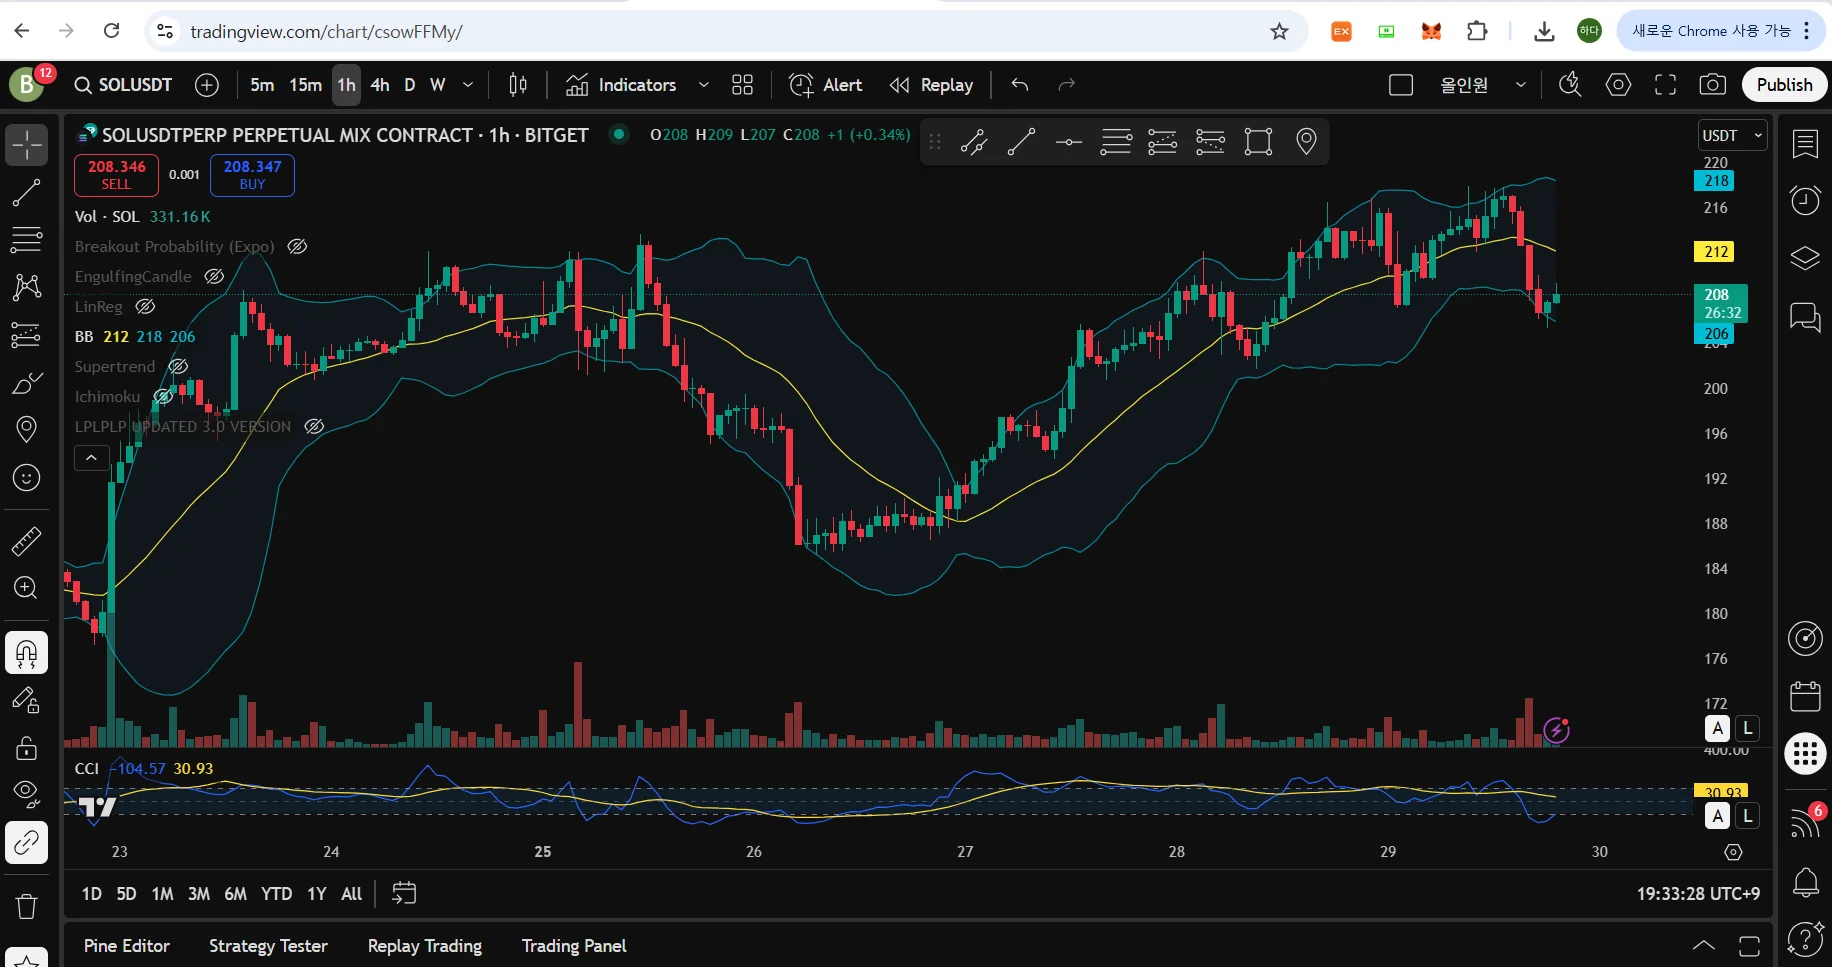
Task: Toggle visibility of the Supertrend indicator
Action: (178, 367)
